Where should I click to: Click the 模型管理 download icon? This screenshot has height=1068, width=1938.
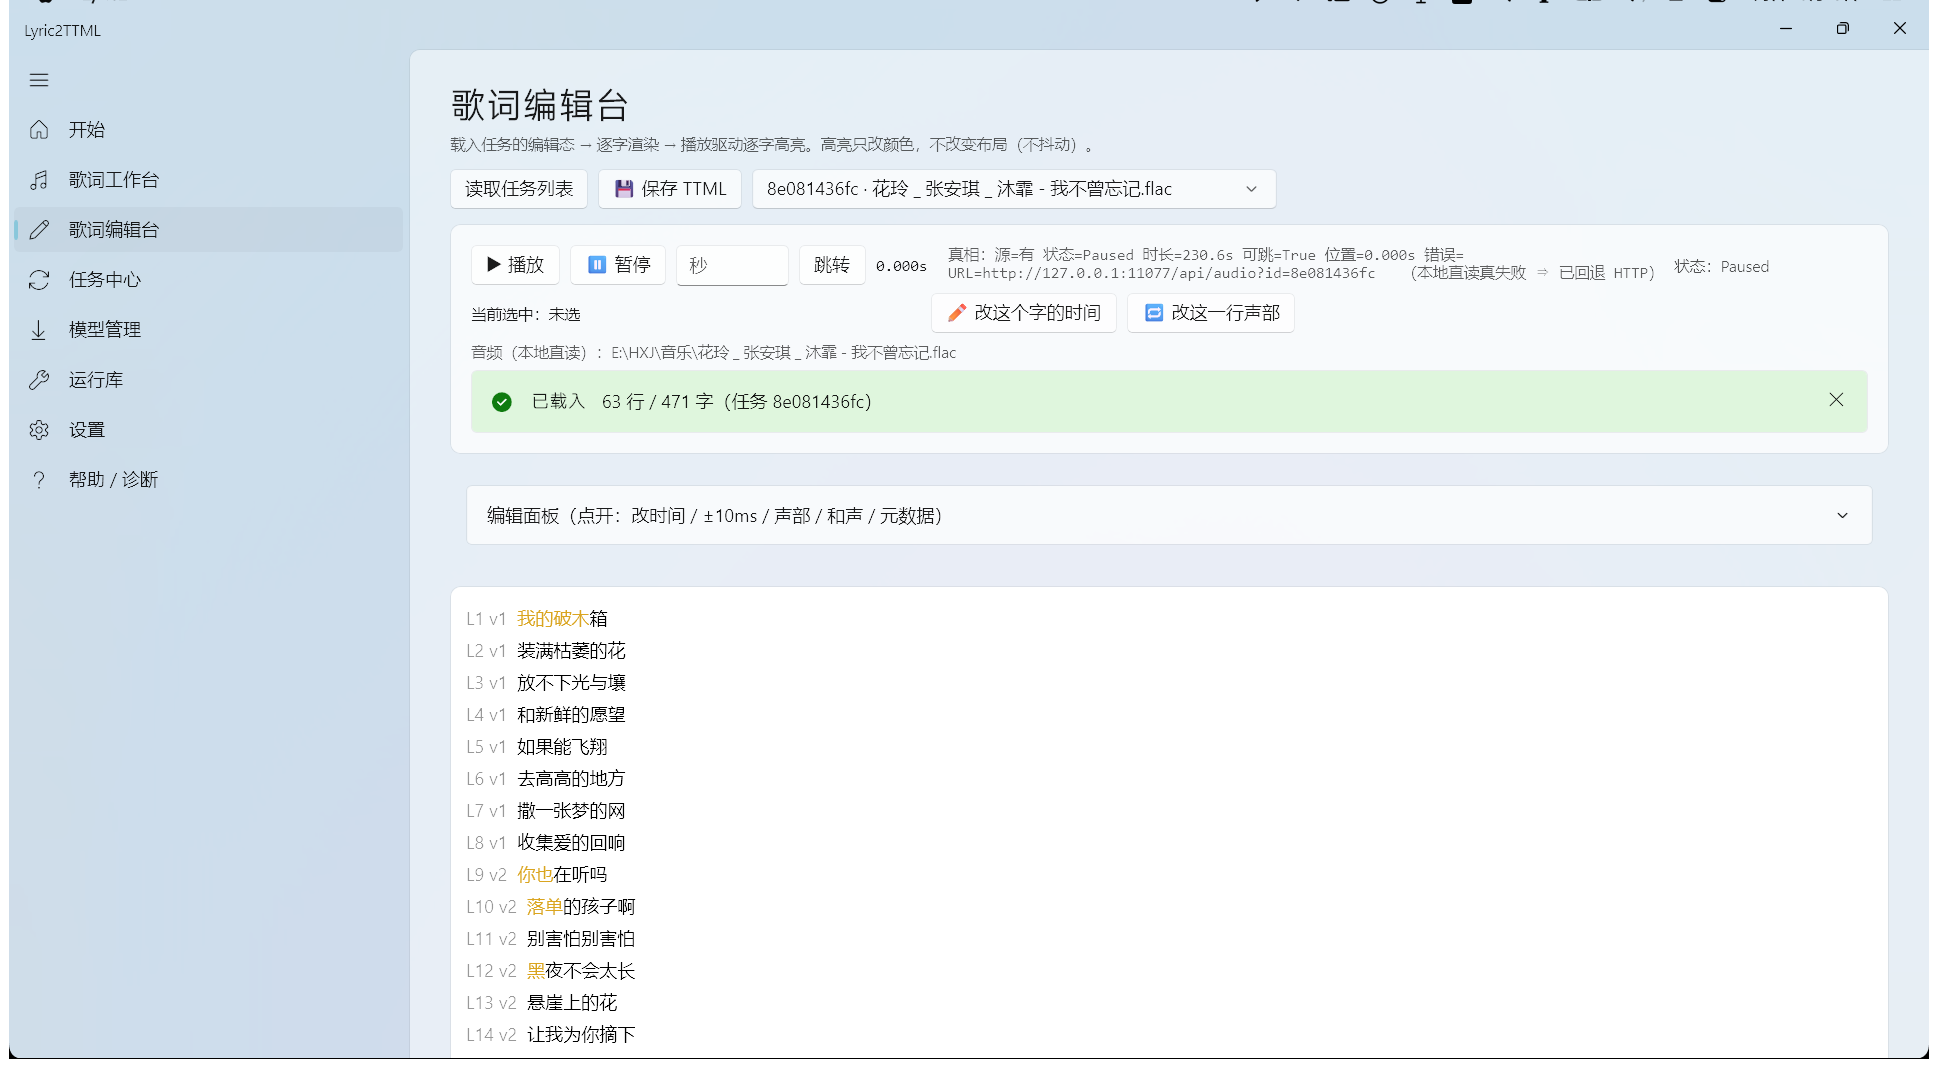(39, 330)
